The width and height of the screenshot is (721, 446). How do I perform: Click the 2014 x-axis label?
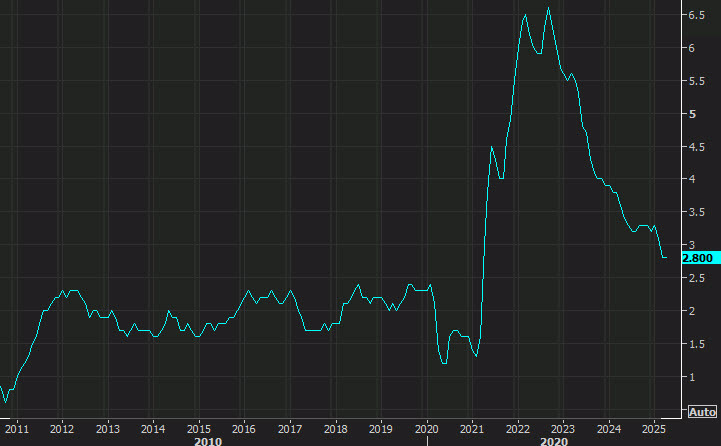[153, 429]
